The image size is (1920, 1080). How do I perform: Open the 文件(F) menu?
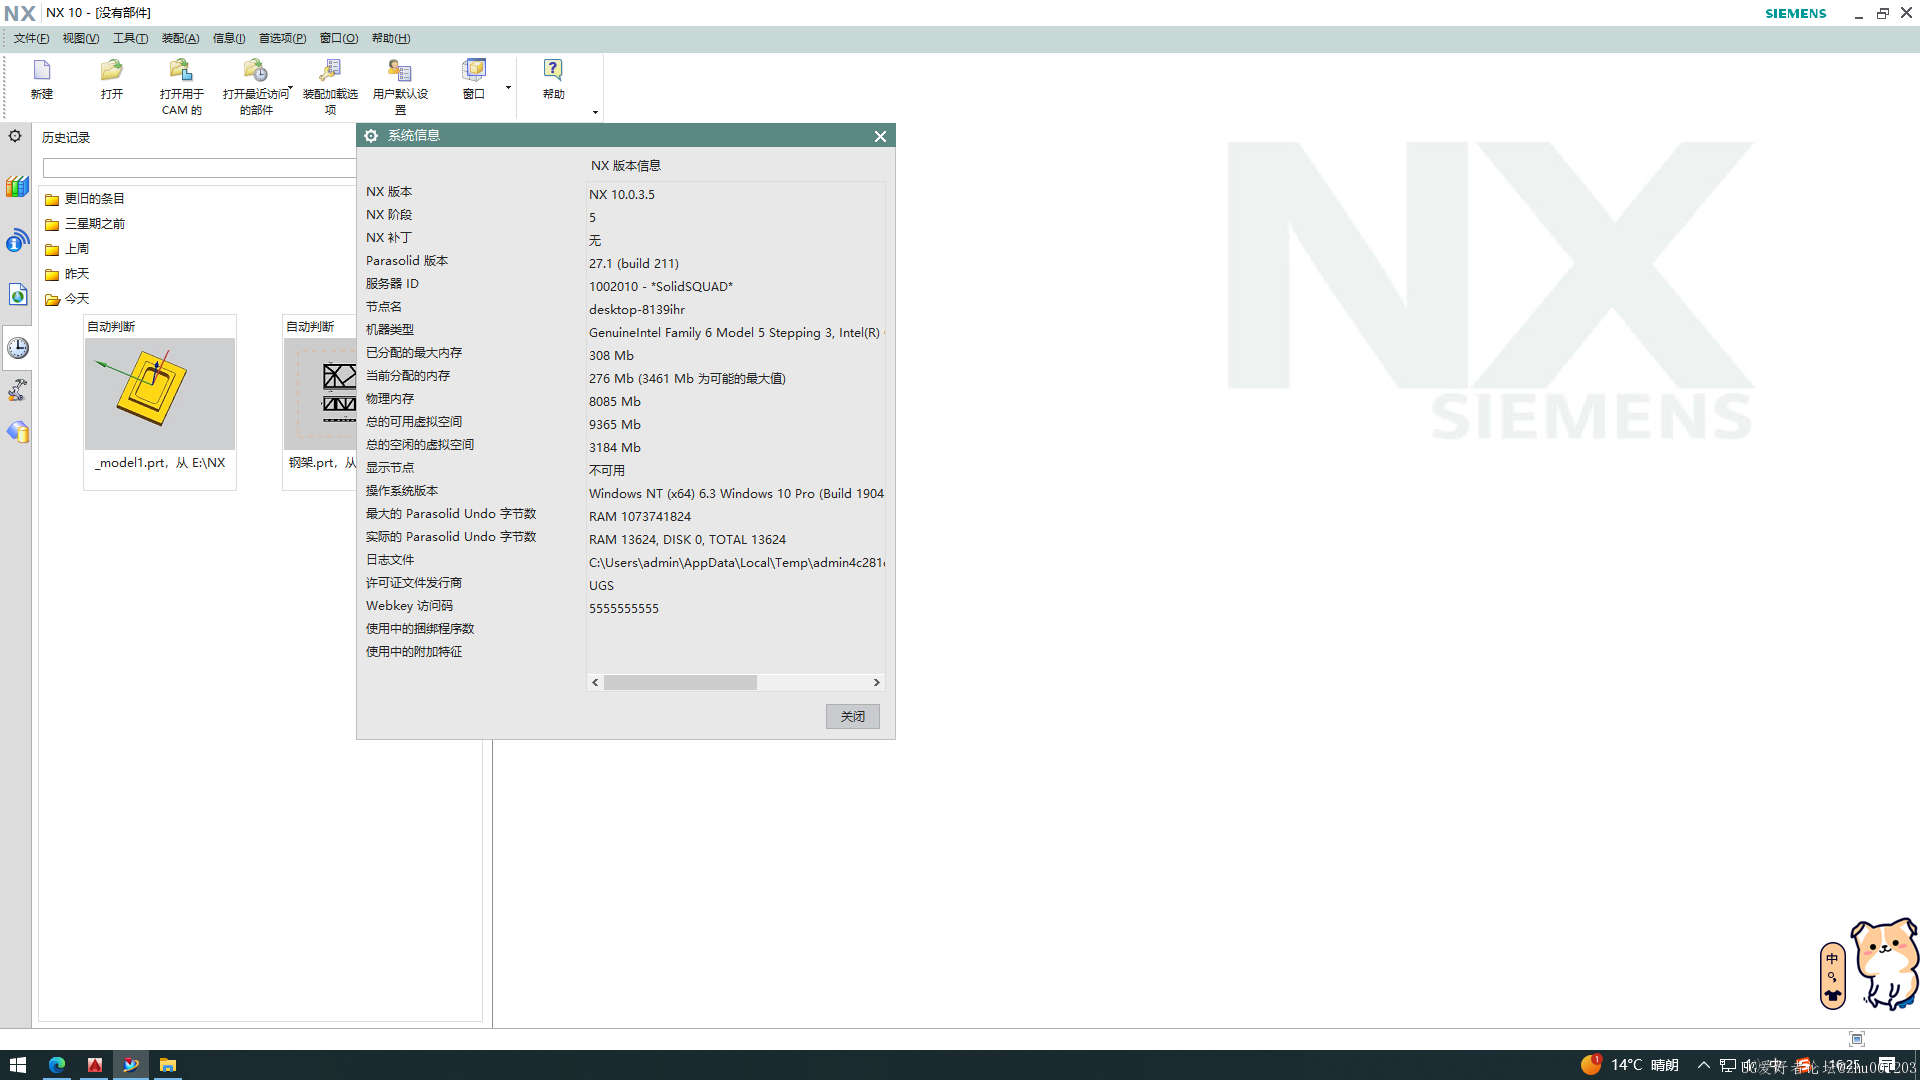coord(31,38)
